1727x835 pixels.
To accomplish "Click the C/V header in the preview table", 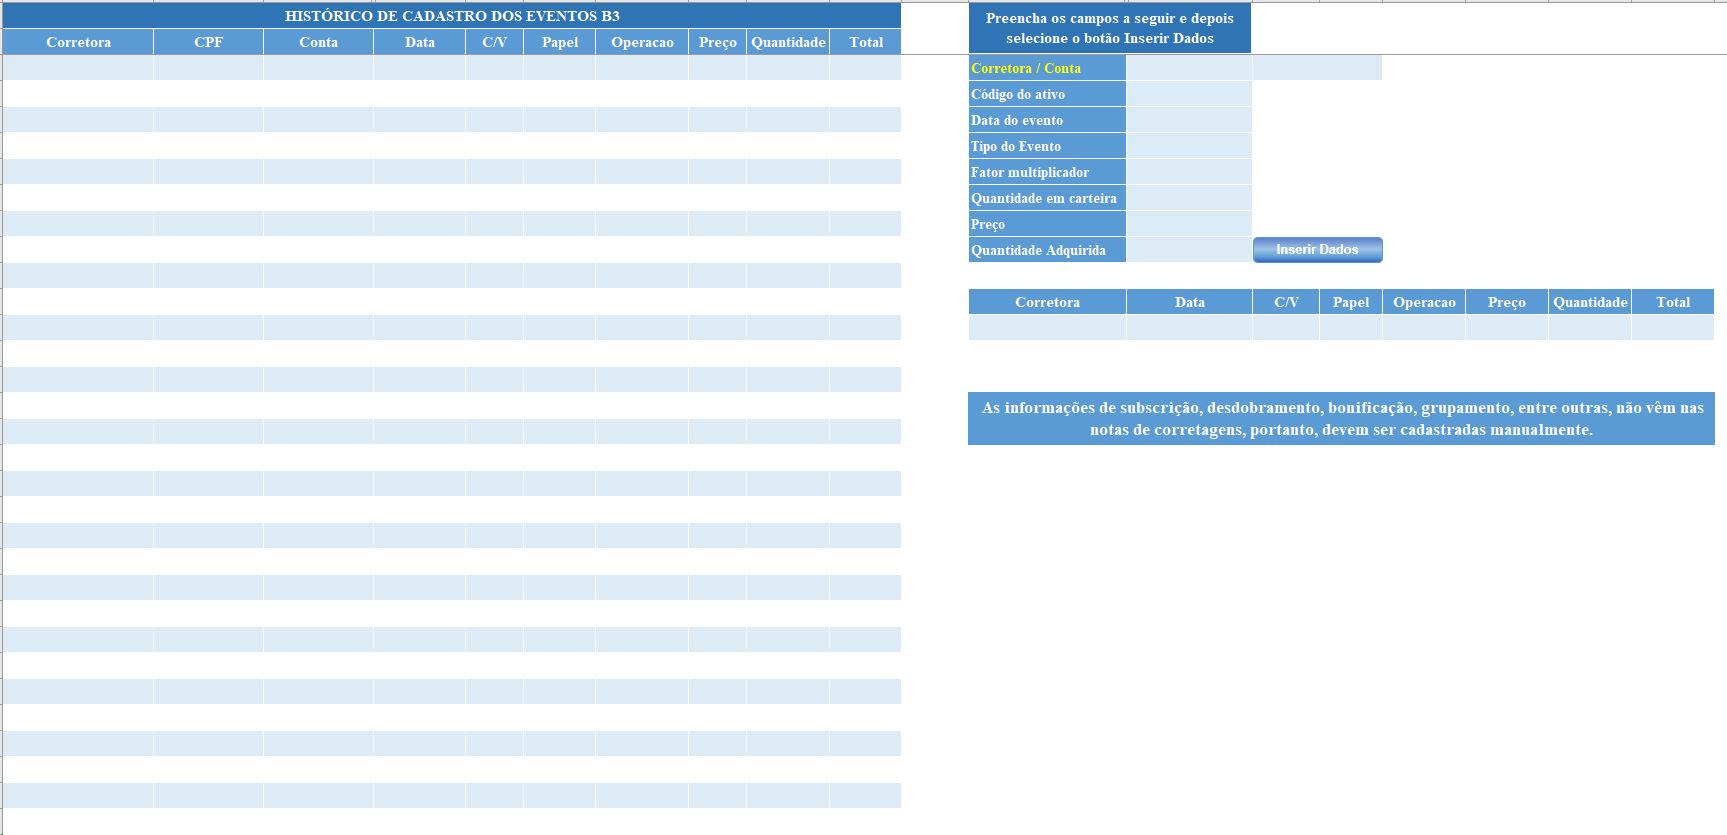I will pos(1286,302).
